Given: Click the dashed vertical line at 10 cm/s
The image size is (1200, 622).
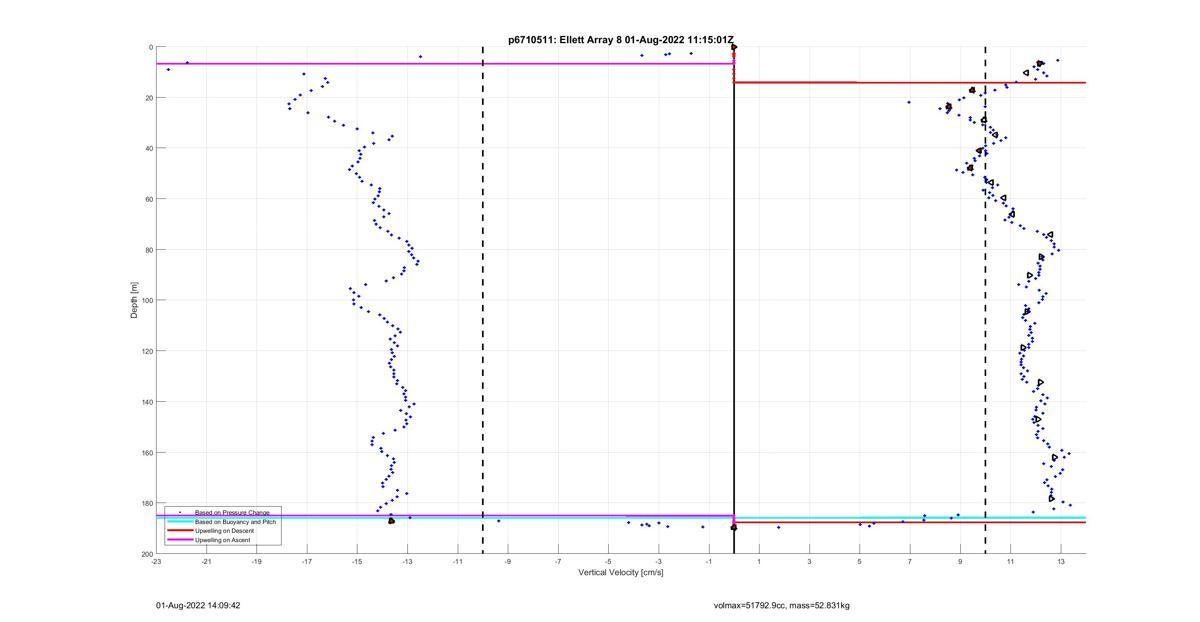Looking at the screenshot, I should pyautogui.click(x=985, y=300).
